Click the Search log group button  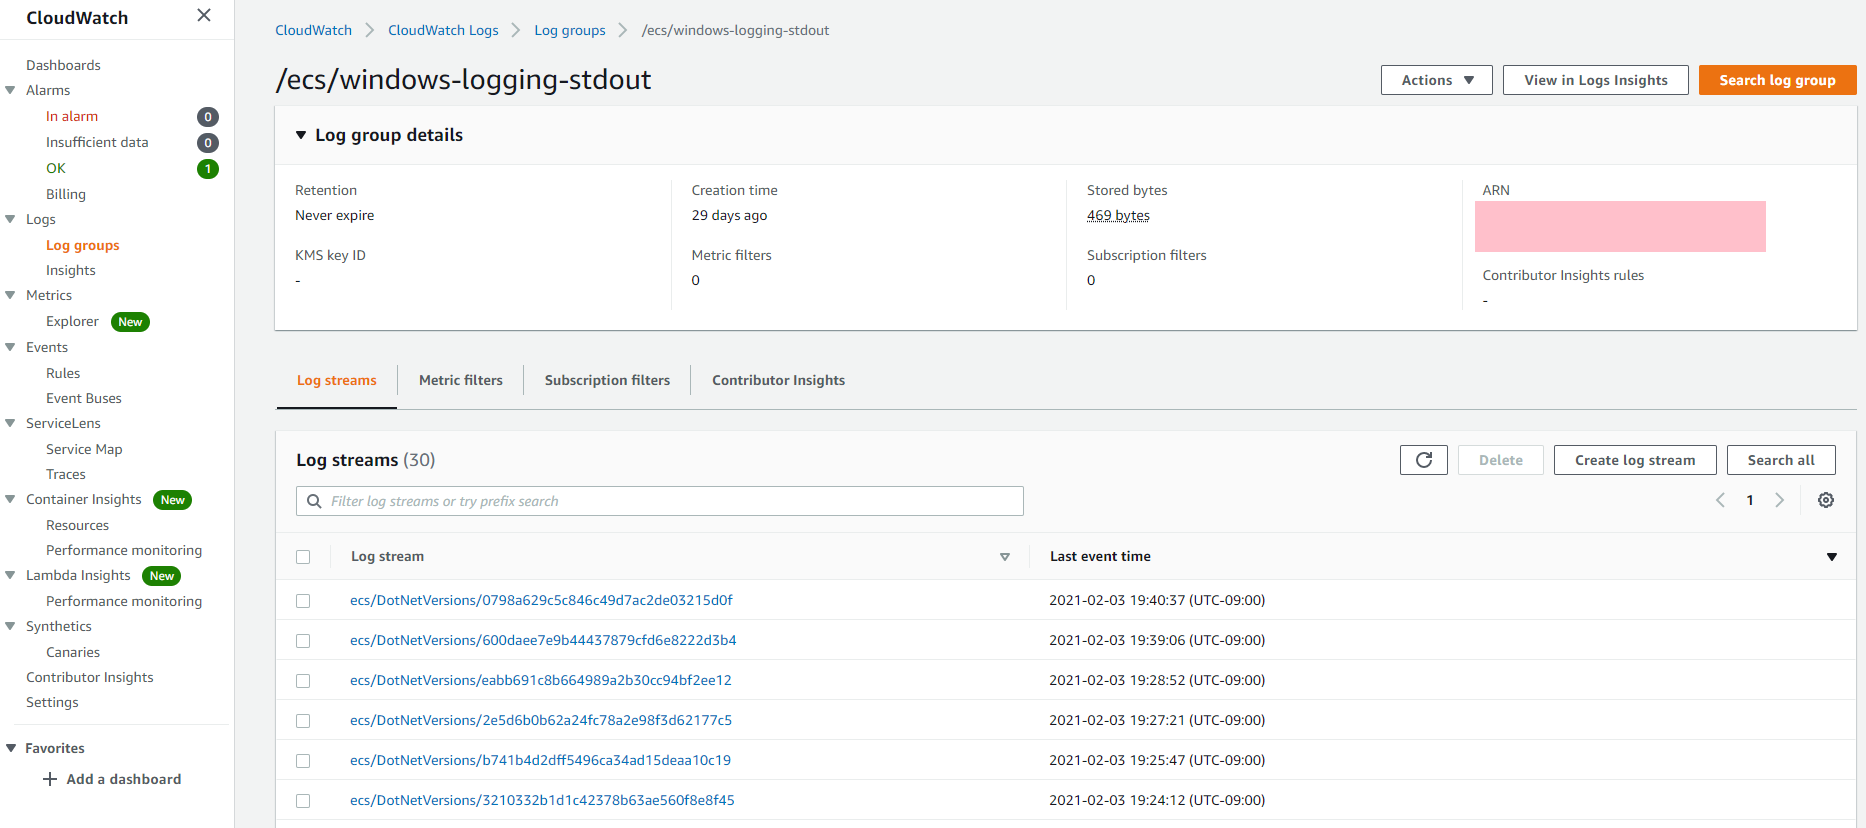[1777, 80]
